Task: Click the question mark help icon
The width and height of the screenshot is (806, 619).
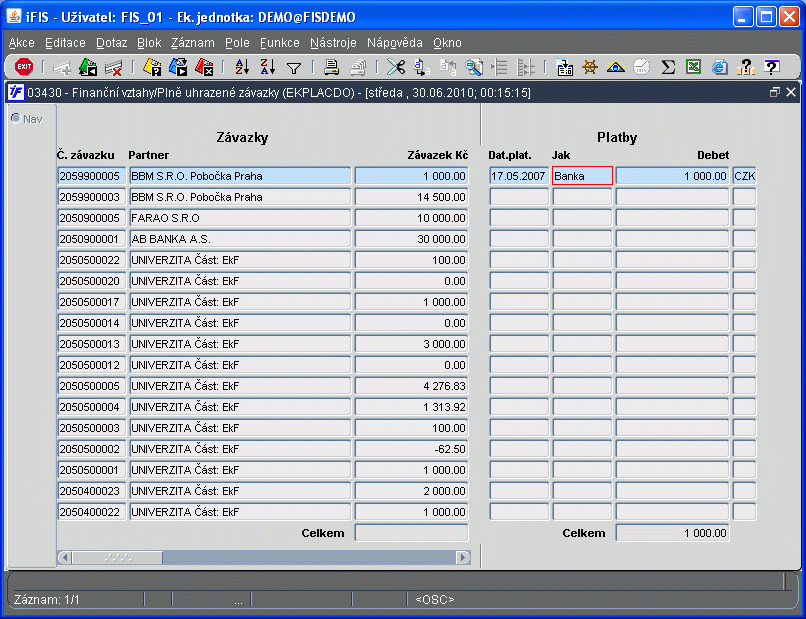Action: (x=771, y=67)
